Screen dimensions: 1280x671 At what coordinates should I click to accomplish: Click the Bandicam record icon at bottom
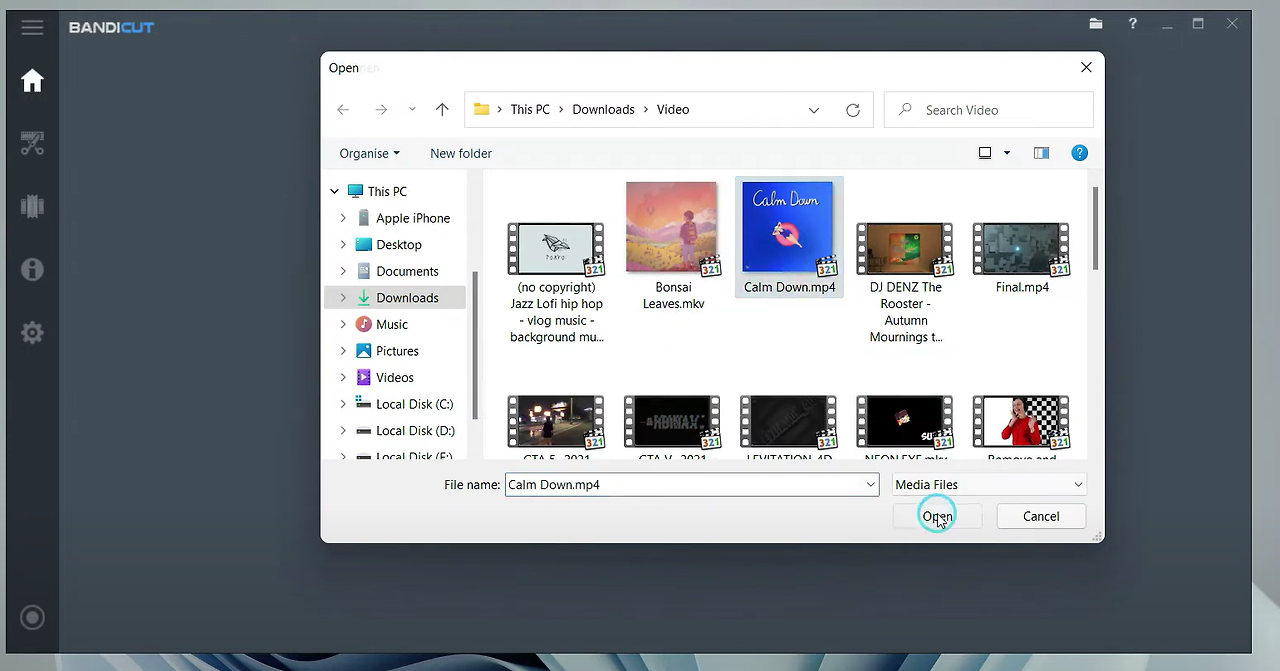(32, 617)
